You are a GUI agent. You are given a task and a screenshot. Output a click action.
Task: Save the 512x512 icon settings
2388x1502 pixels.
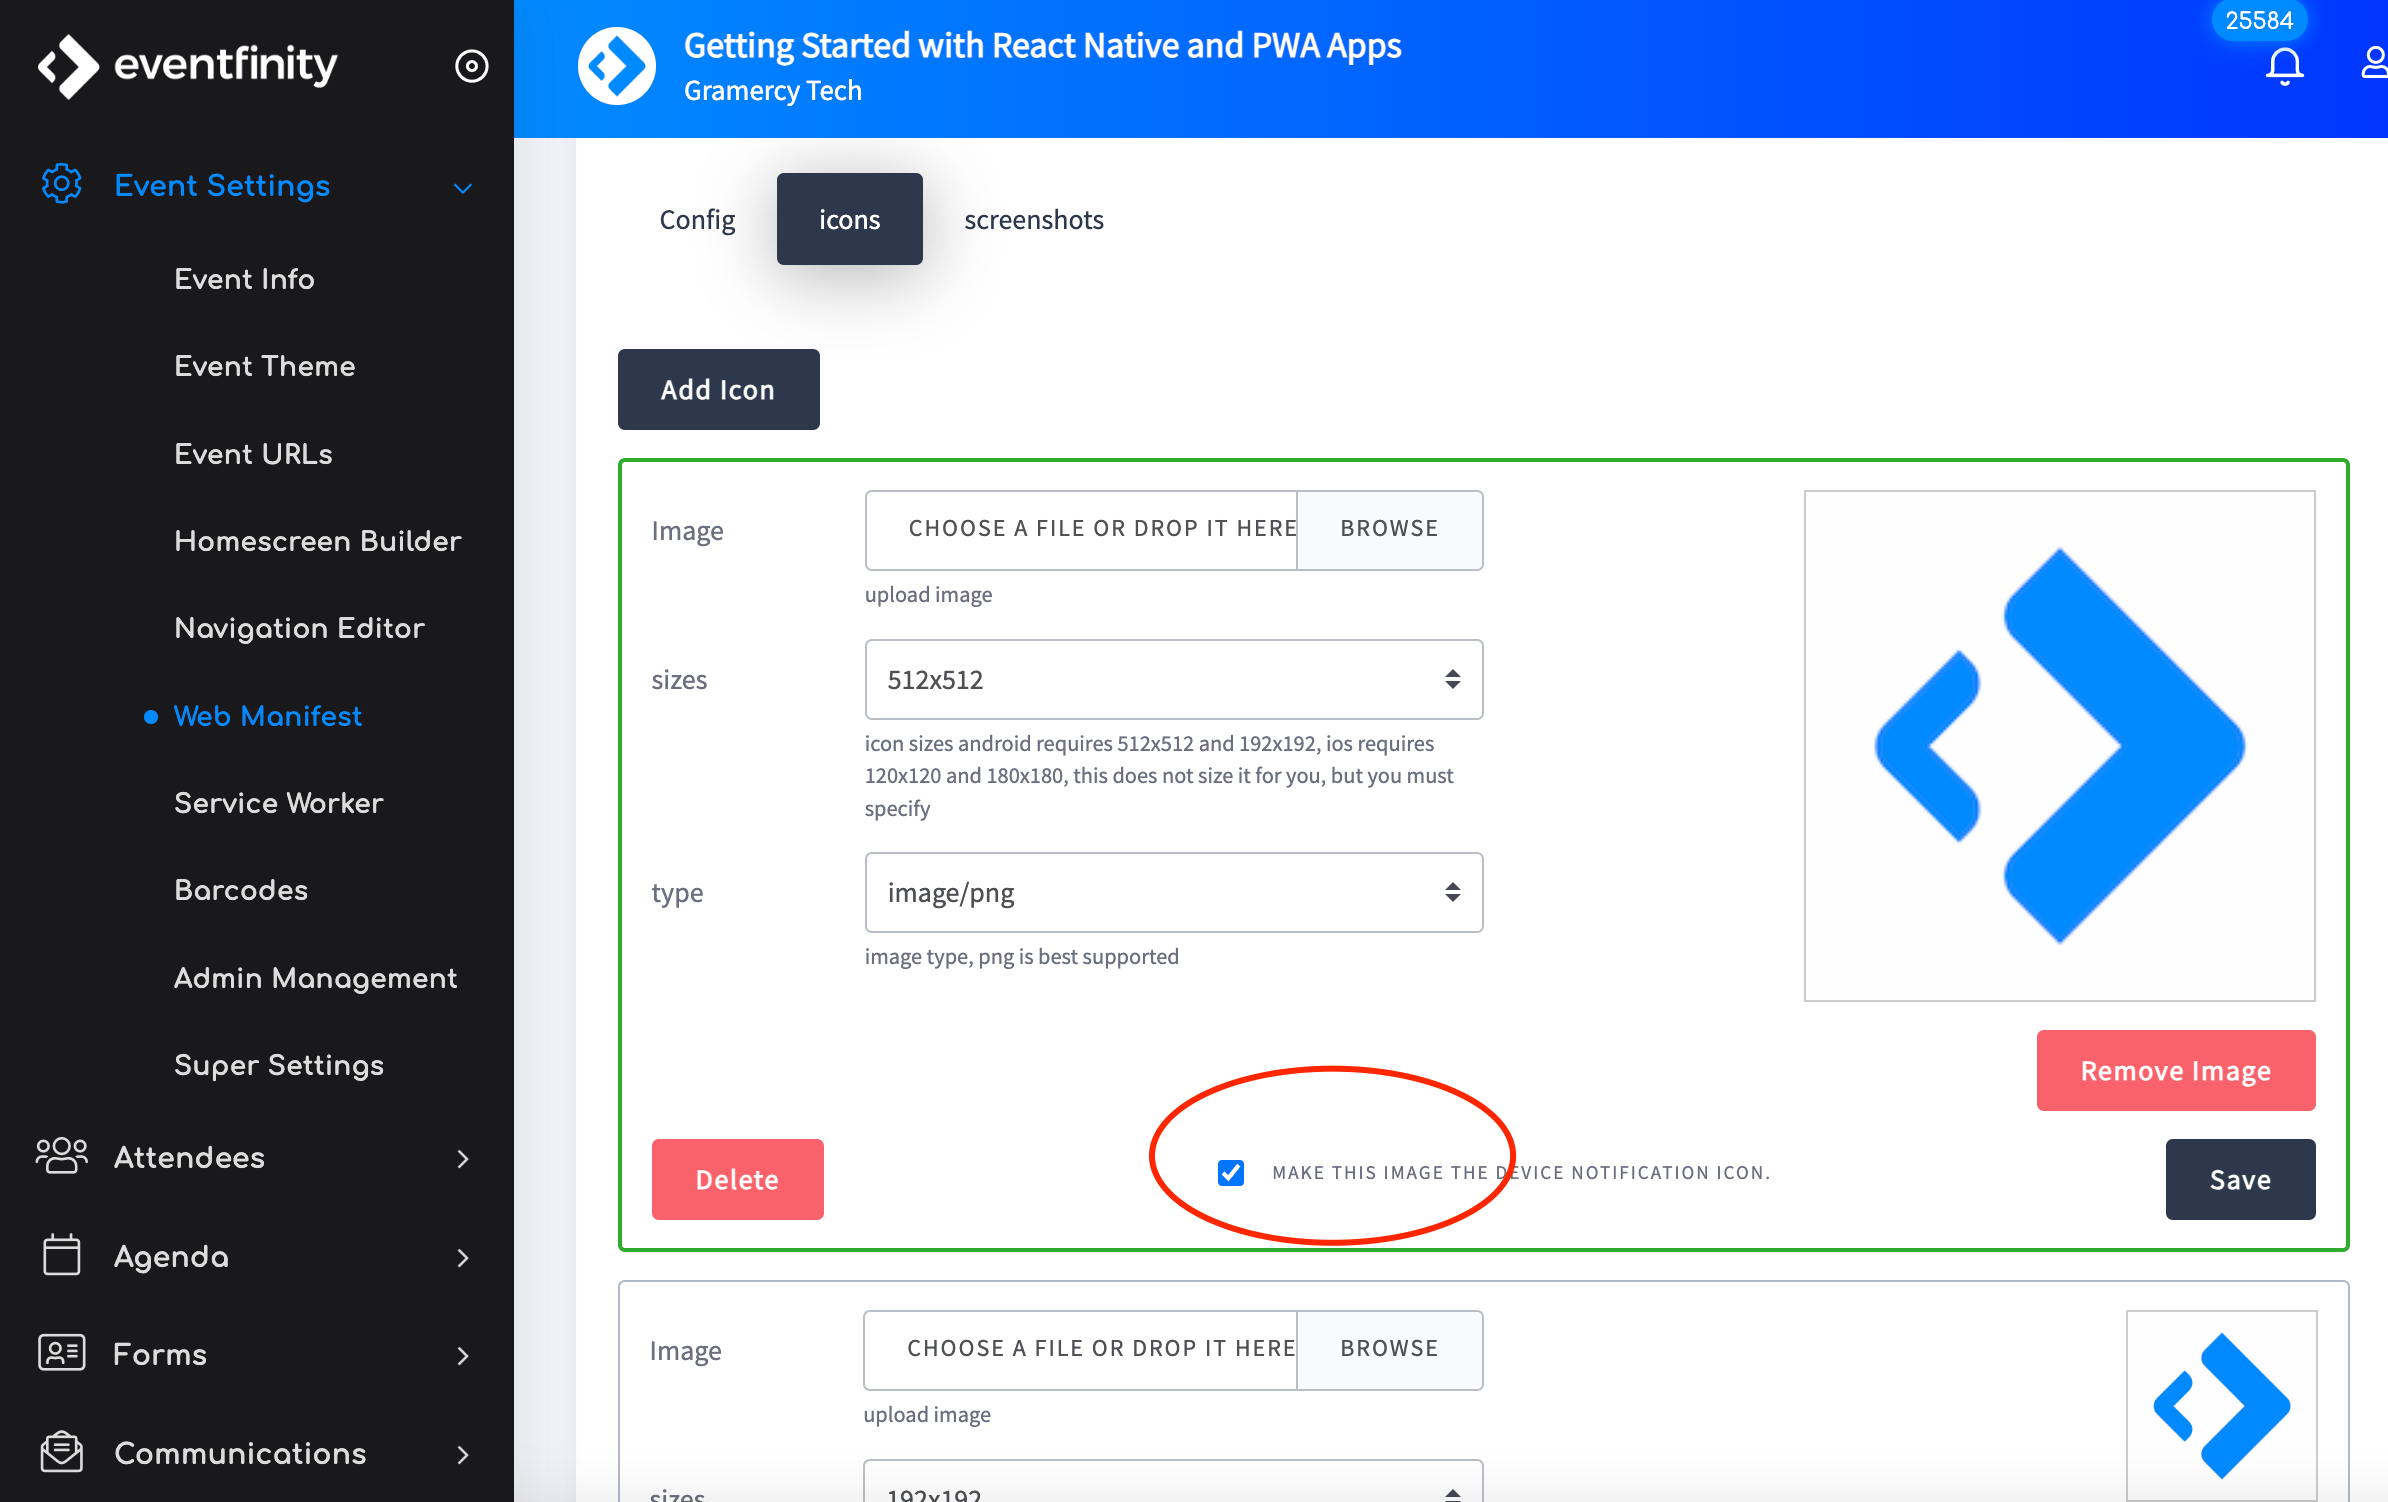tap(2240, 1179)
